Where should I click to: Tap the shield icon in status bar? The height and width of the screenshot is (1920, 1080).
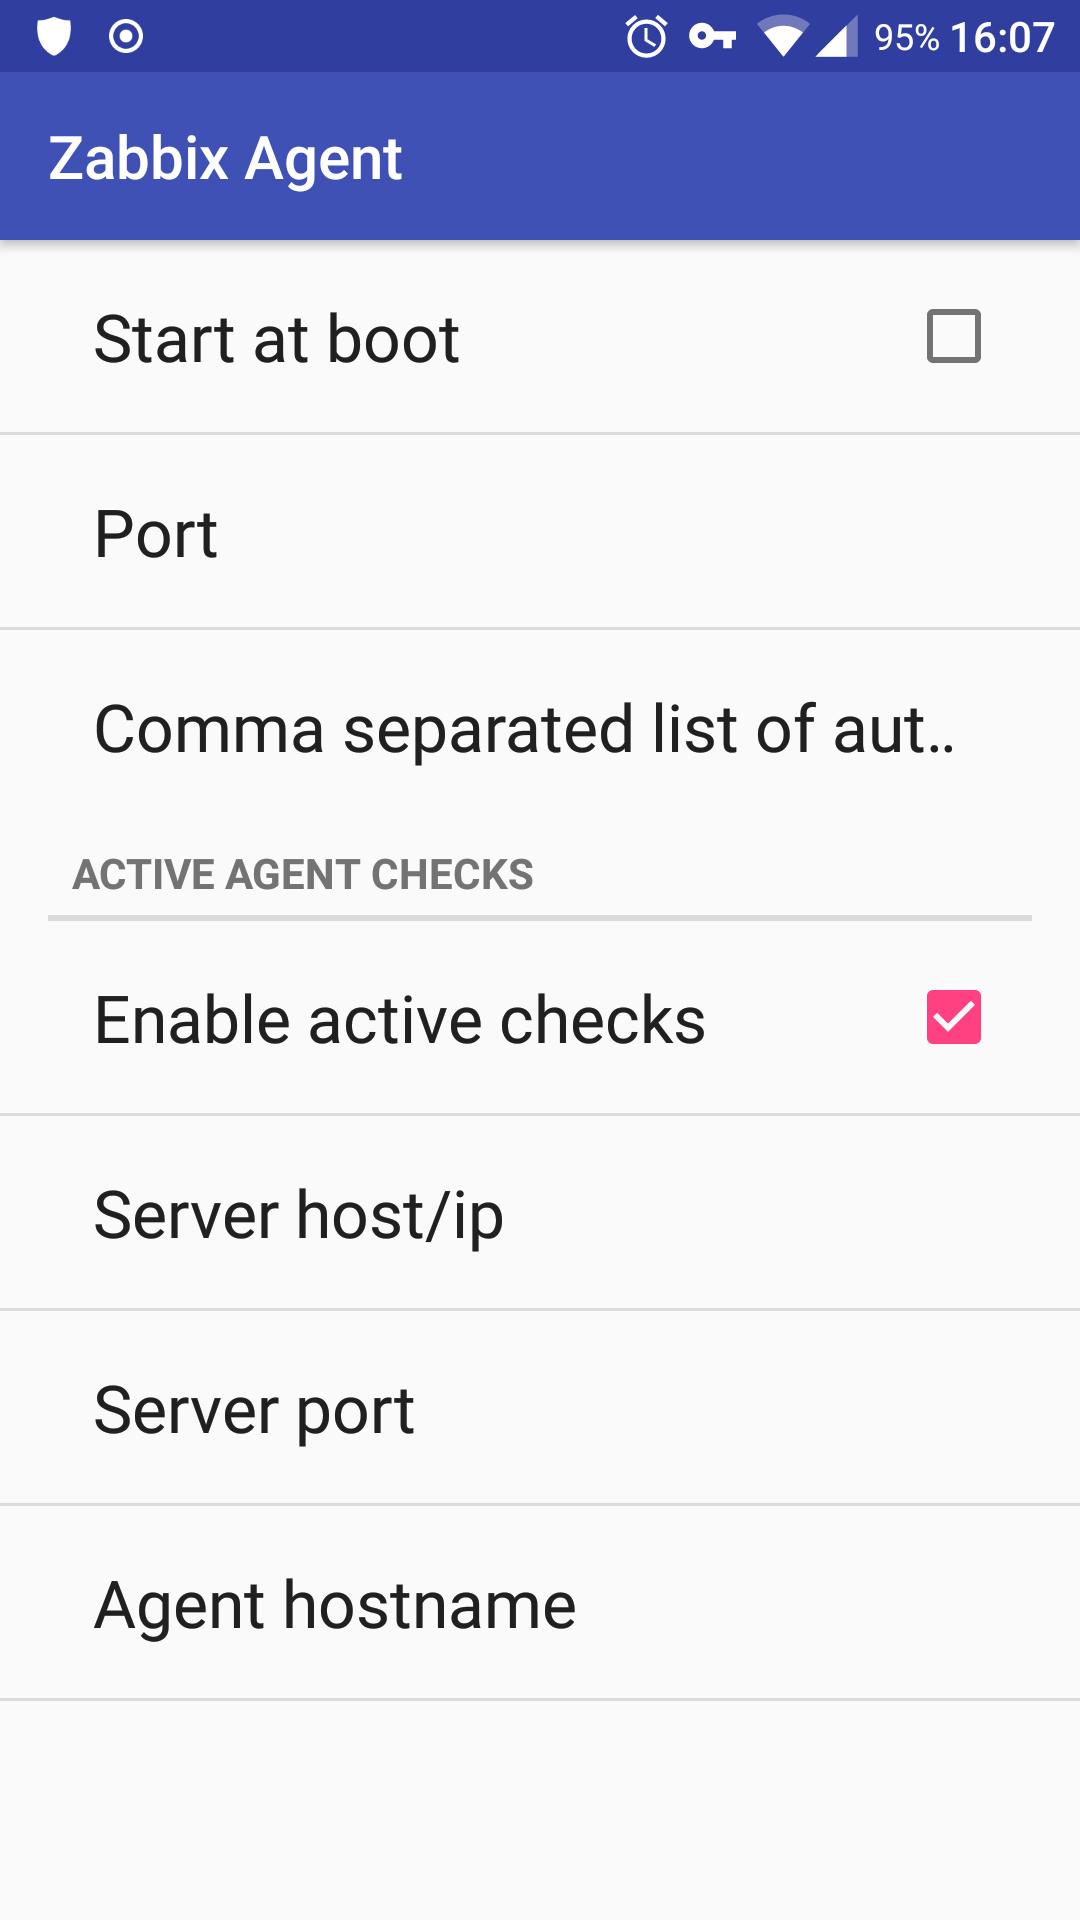click(54, 37)
